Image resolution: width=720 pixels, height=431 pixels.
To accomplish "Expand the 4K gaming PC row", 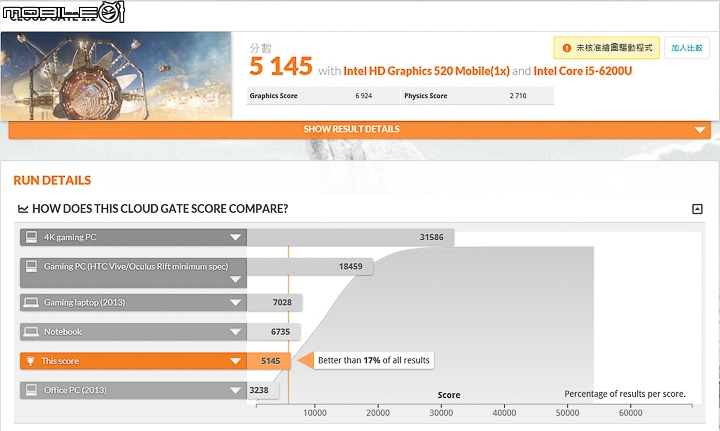I will point(235,237).
